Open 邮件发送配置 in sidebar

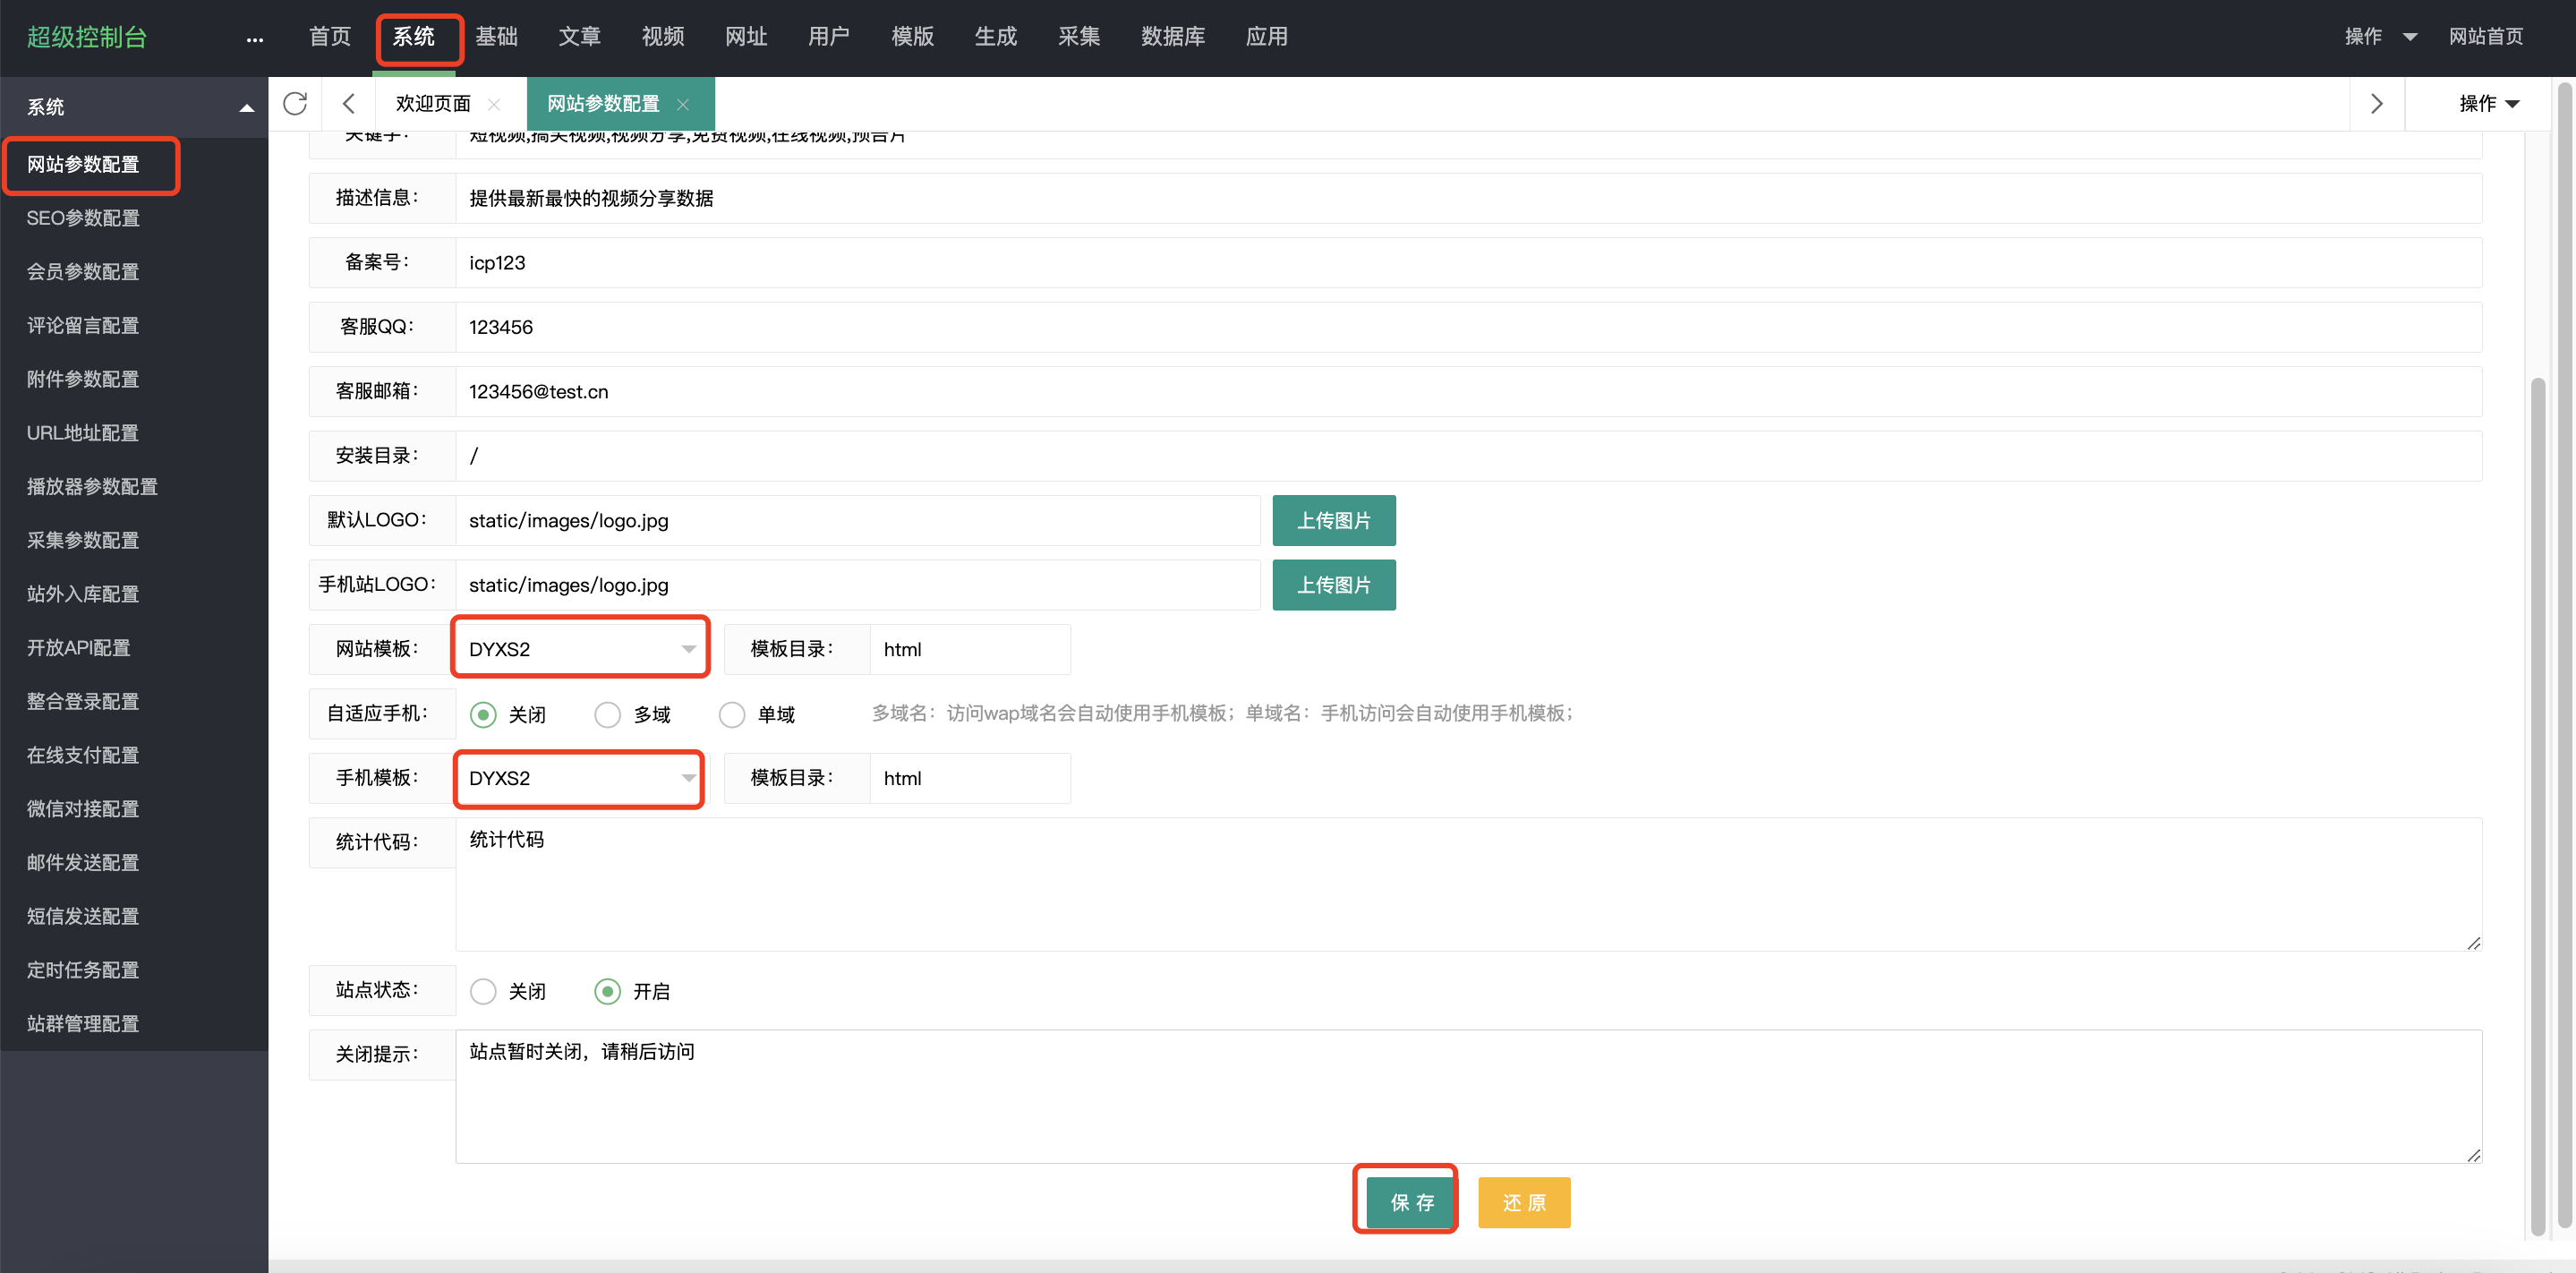[83, 863]
